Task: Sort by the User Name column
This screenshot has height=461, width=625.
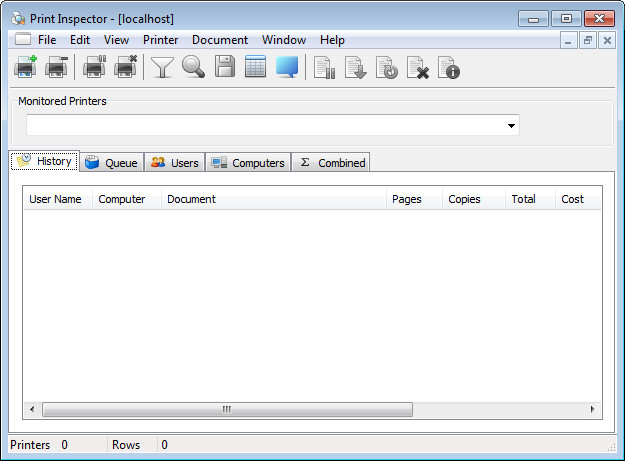Action: click(58, 199)
